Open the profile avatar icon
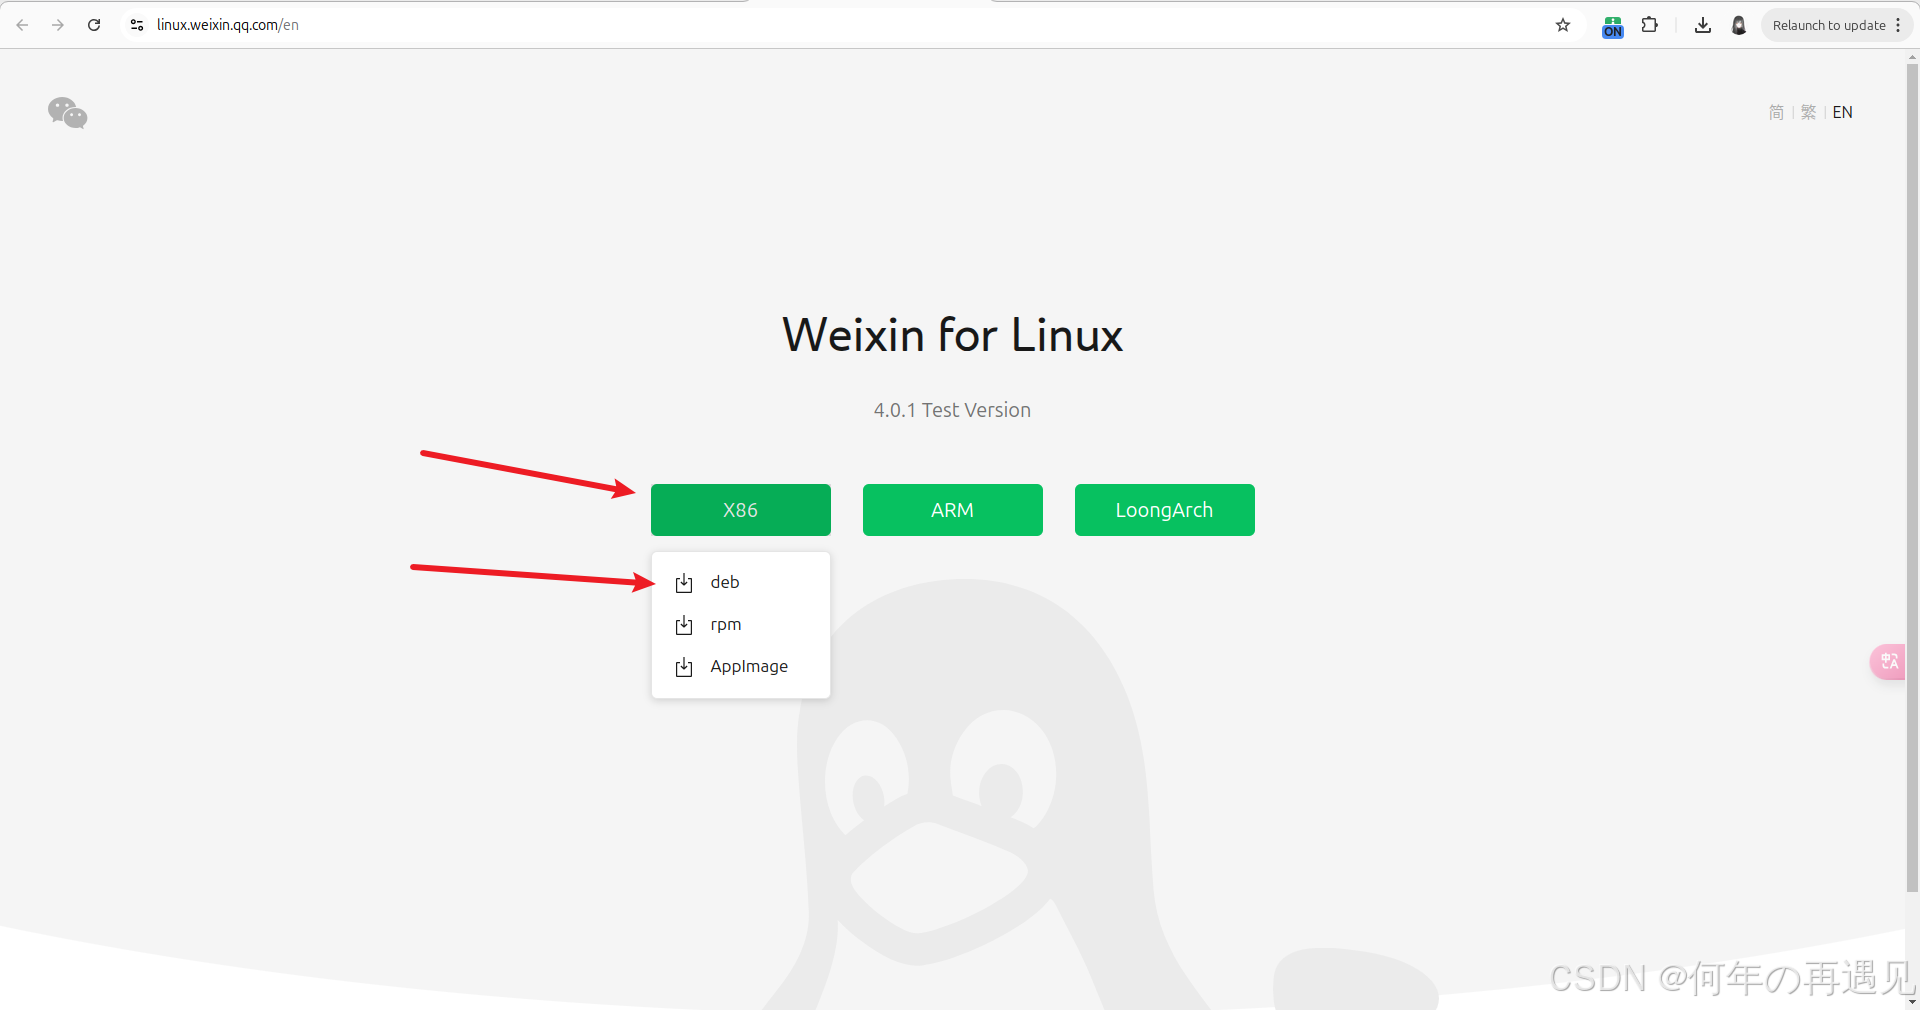 click(x=1739, y=25)
